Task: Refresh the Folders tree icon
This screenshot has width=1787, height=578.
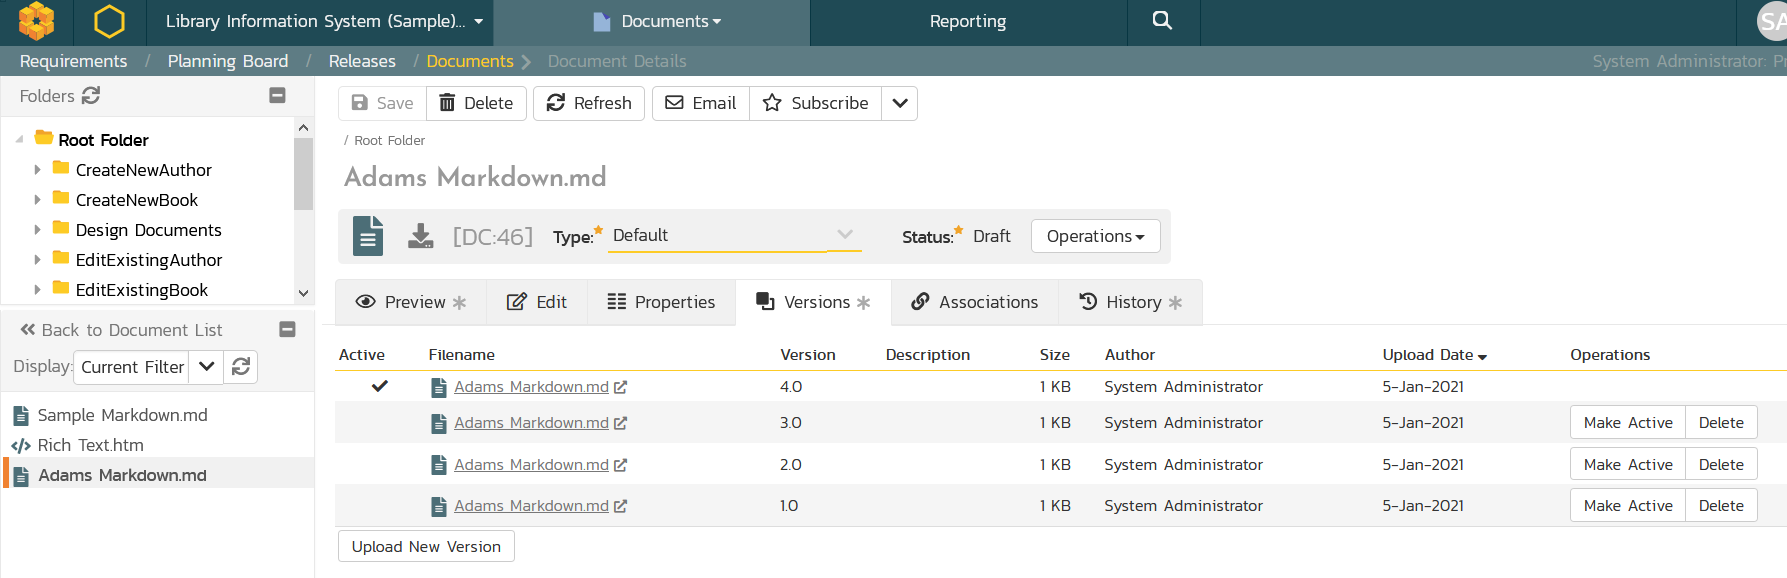Action: click(x=91, y=96)
